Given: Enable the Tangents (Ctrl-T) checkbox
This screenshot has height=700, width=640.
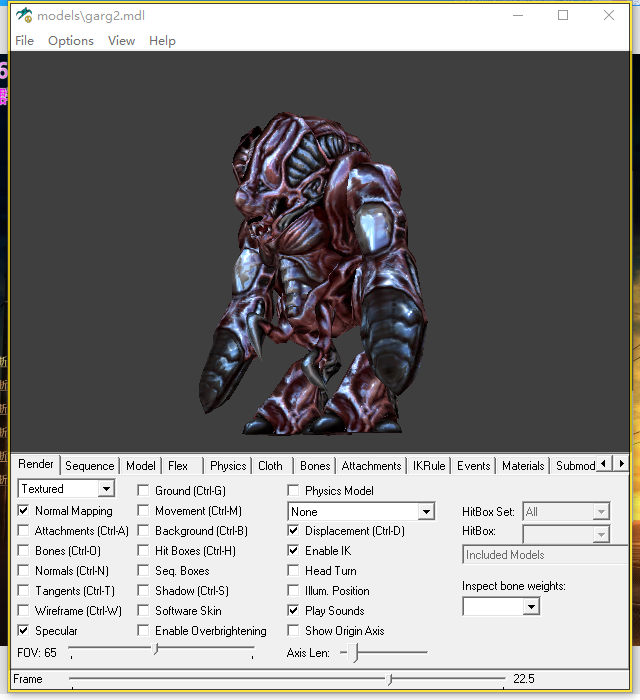Looking at the screenshot, I should (x=23, y=591).
